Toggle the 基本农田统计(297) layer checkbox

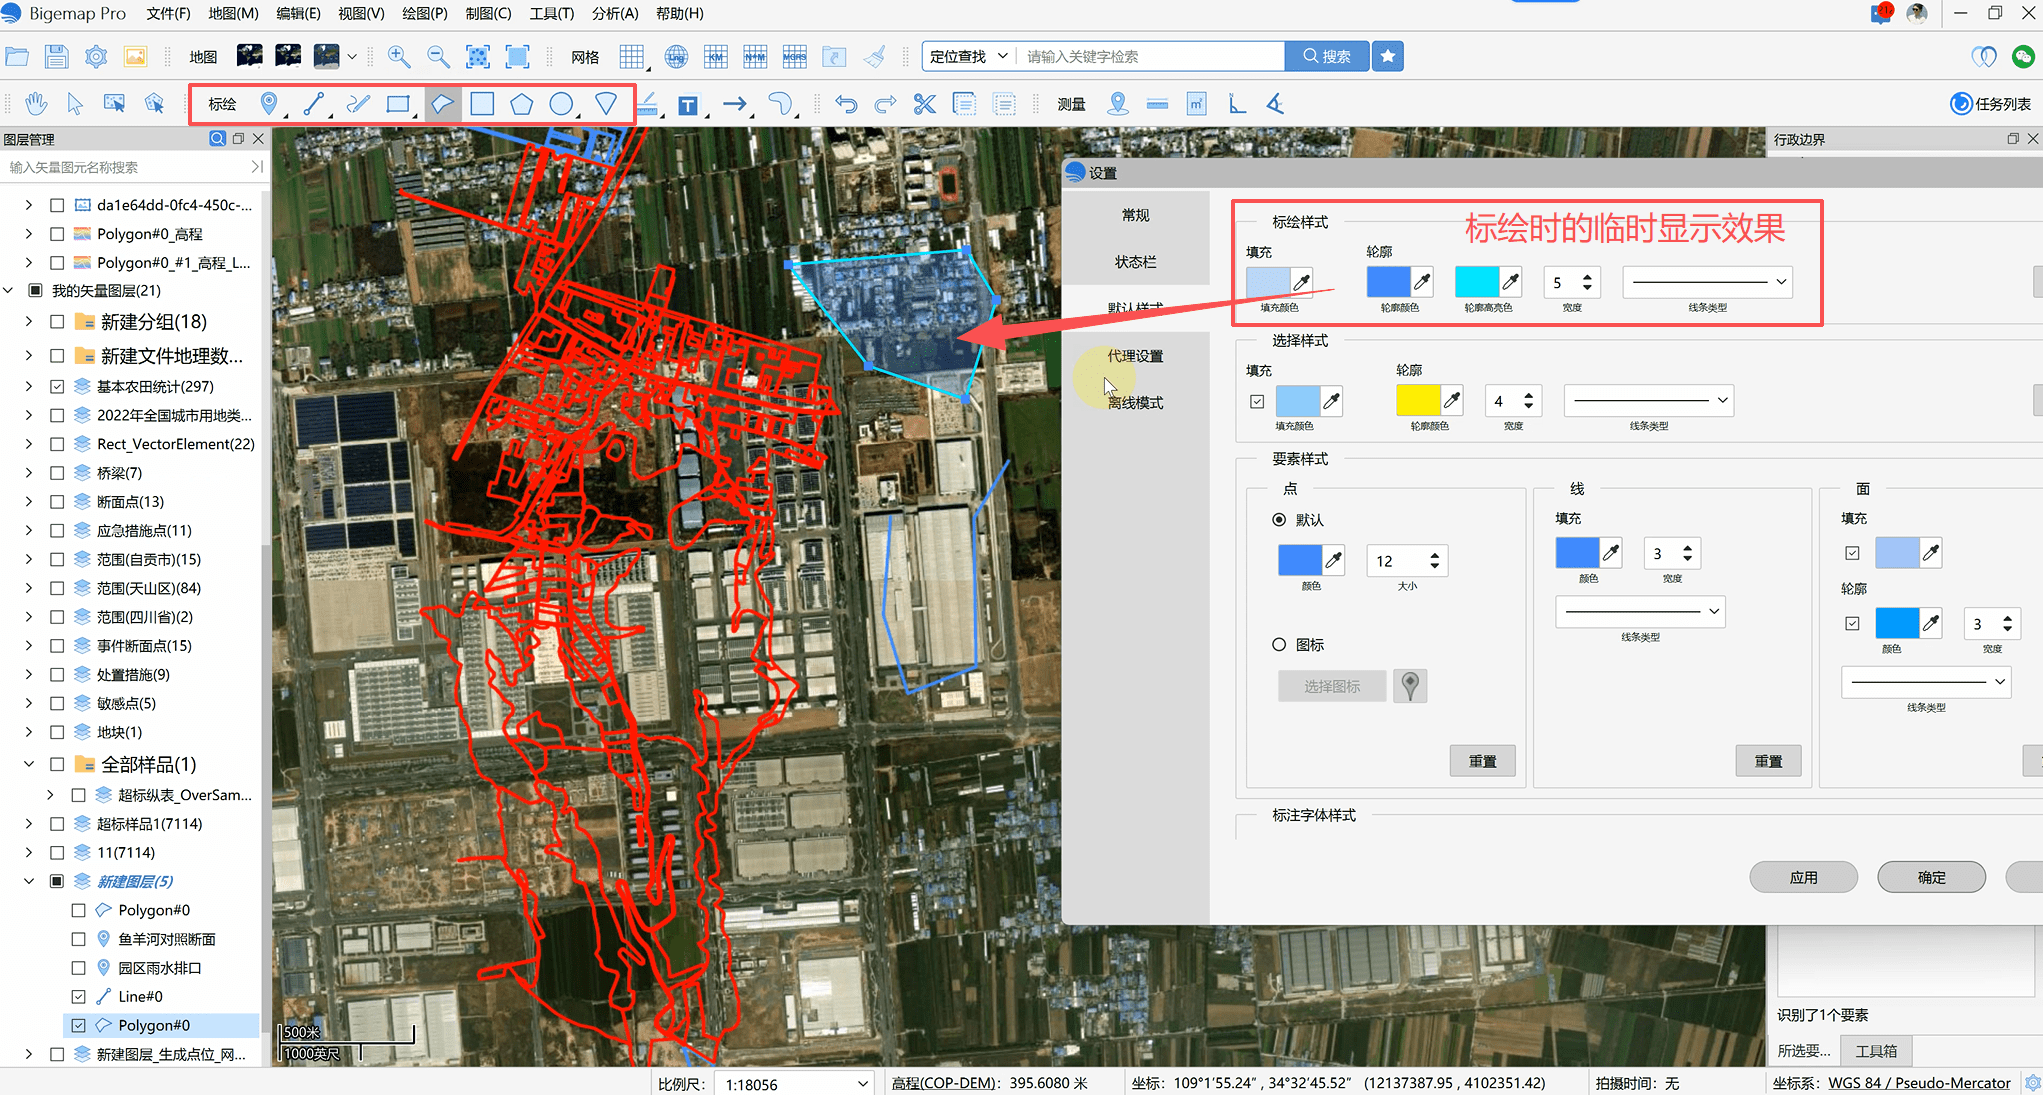tap(57, 387)
